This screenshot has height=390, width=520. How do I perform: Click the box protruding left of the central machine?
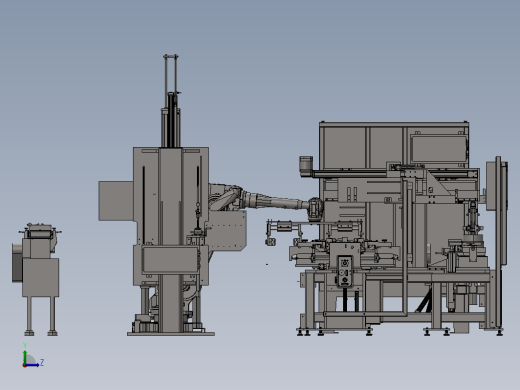116,201
